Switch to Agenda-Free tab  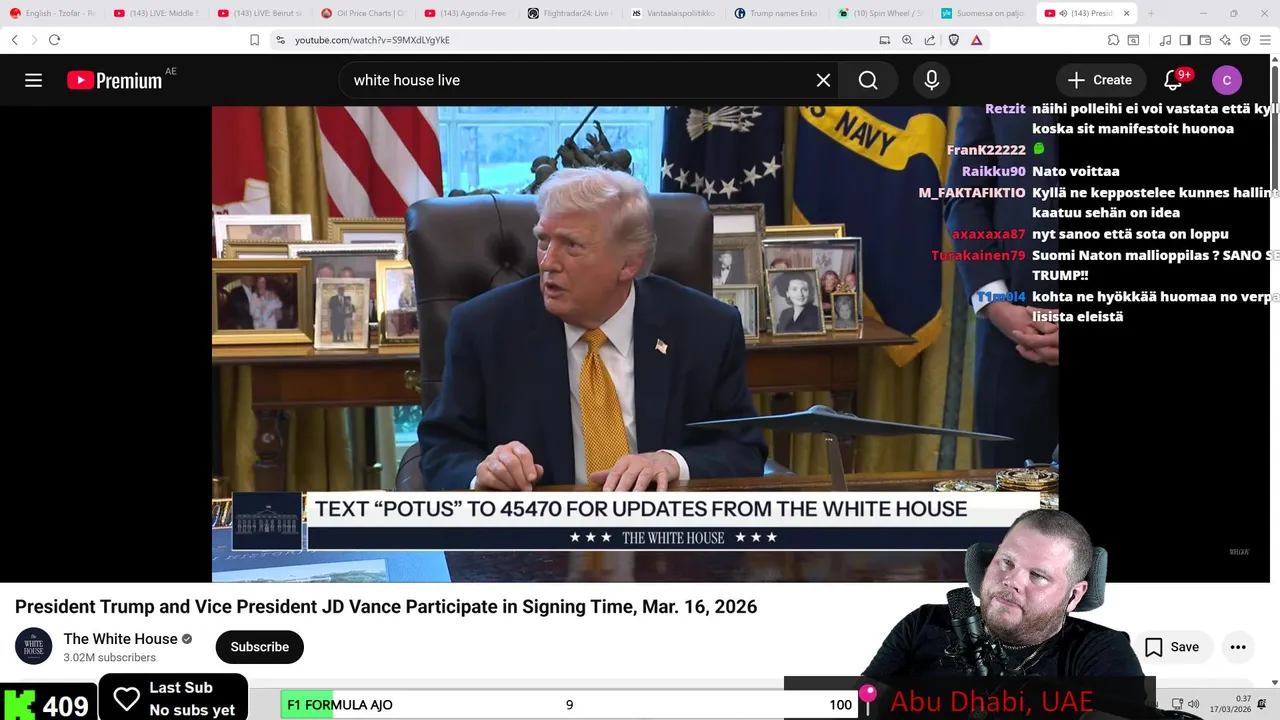468,13
